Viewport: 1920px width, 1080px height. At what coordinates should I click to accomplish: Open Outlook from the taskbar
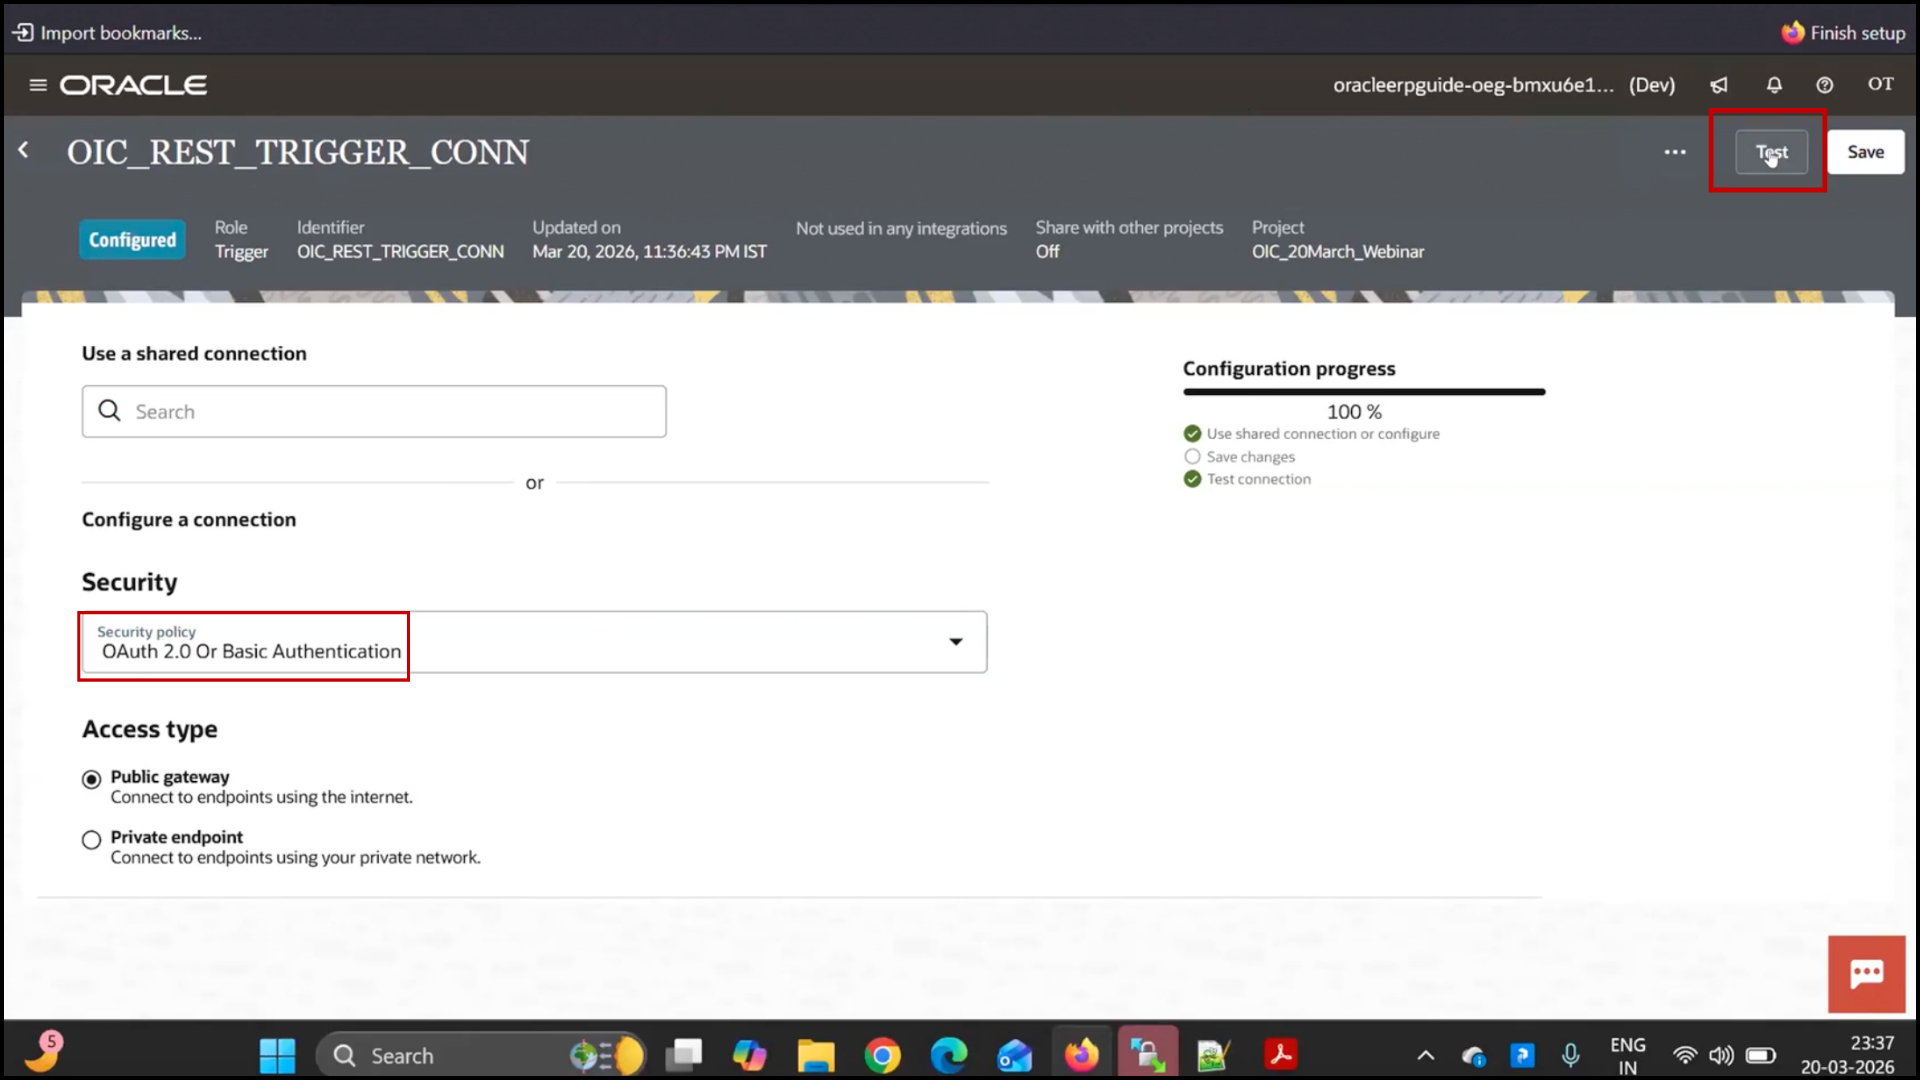(1014, 1055)
